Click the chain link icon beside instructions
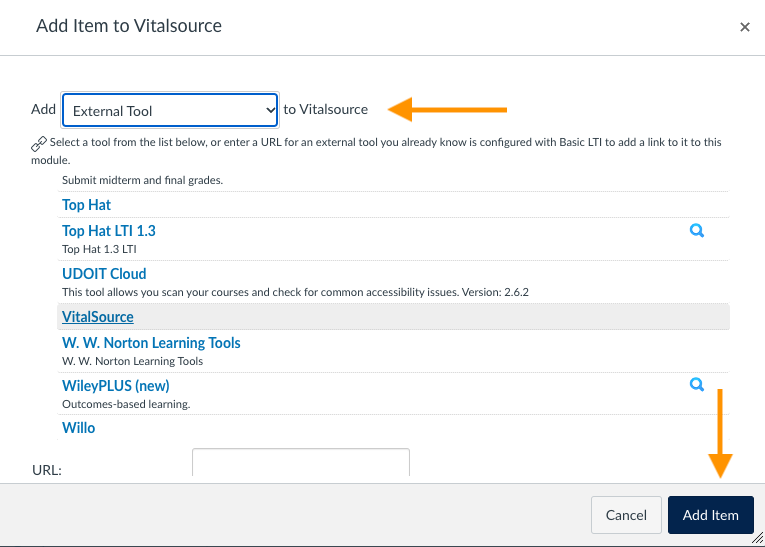Image resolution: width=765 pixels, height=547 pixels. 39,143
